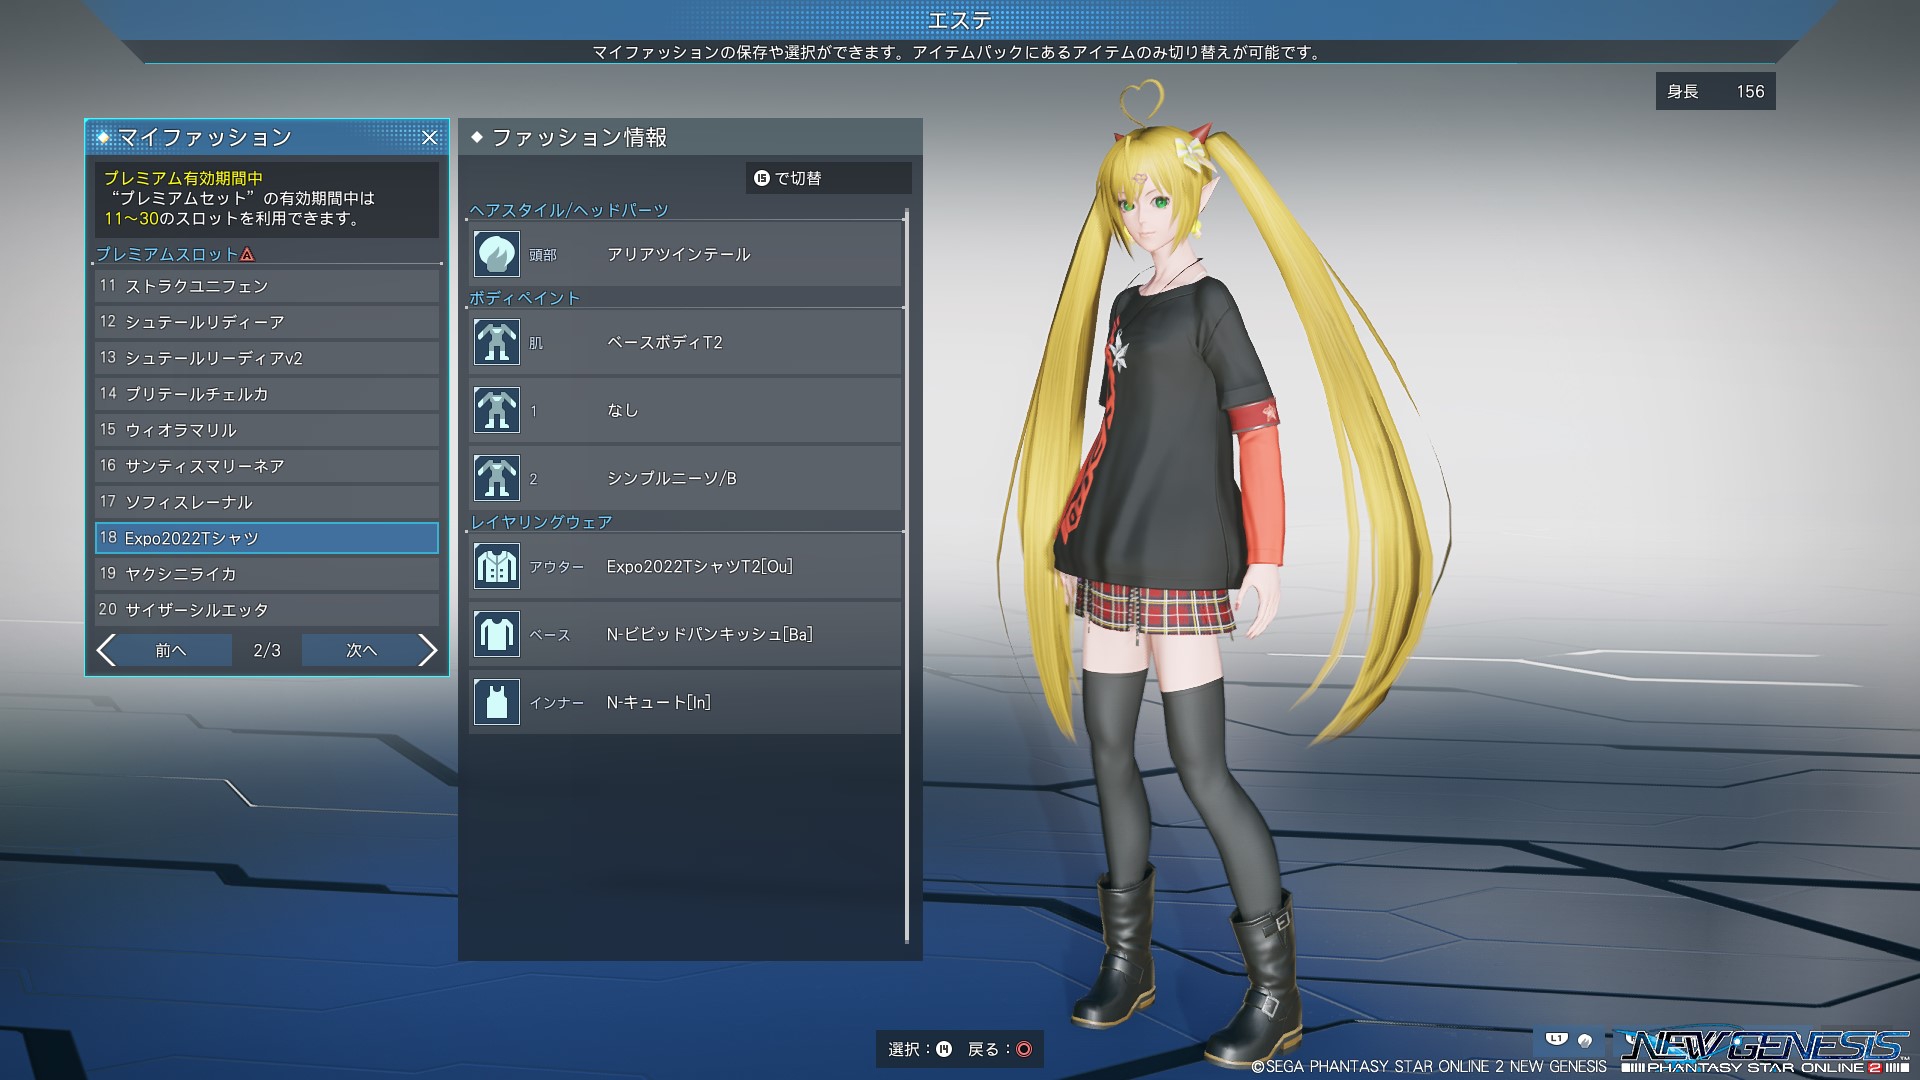Click the body icon for 肌 ベースボディT2

coord(496,342)
